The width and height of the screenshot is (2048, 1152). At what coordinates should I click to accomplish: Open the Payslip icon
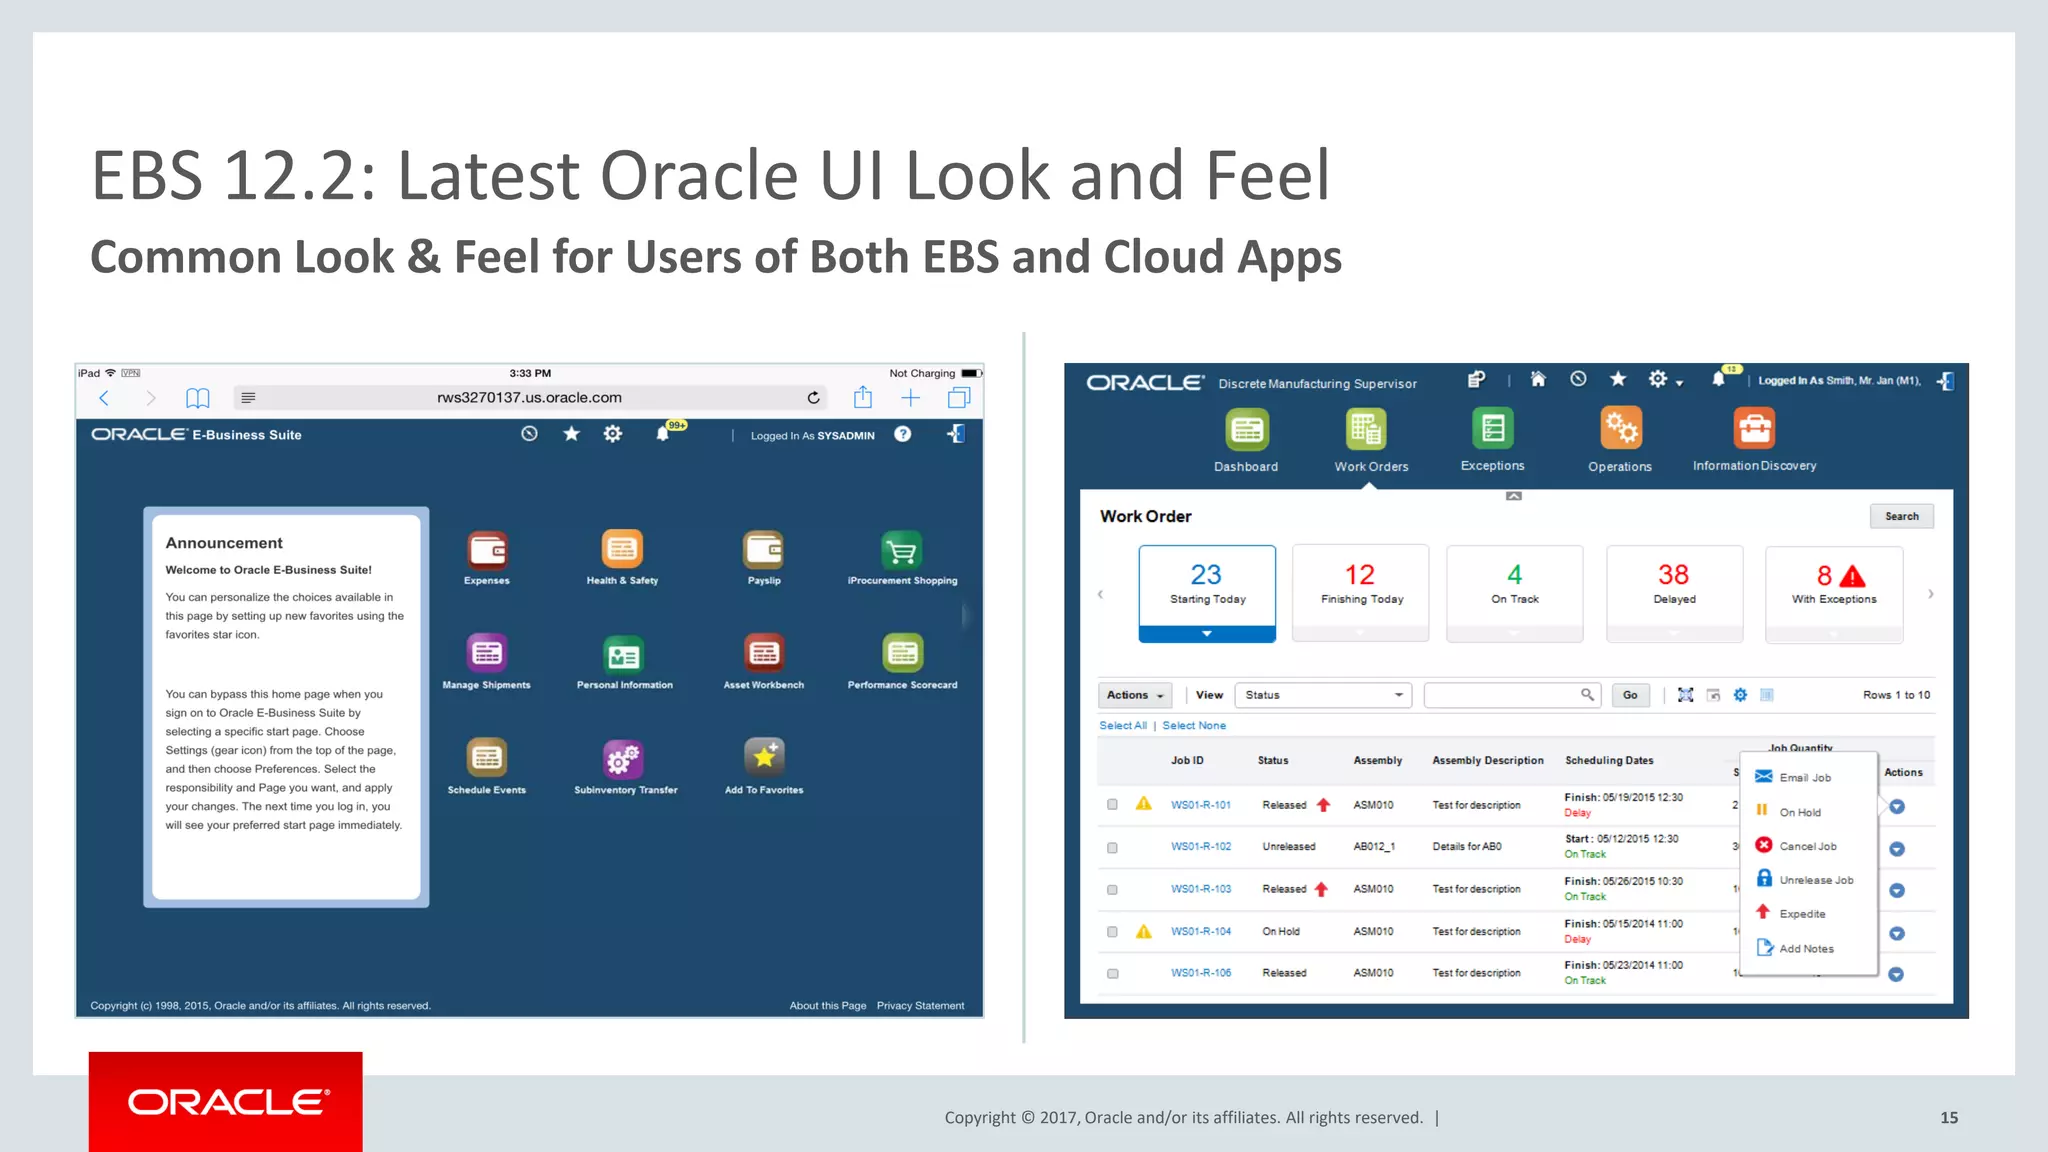click(x=764, y=550)
